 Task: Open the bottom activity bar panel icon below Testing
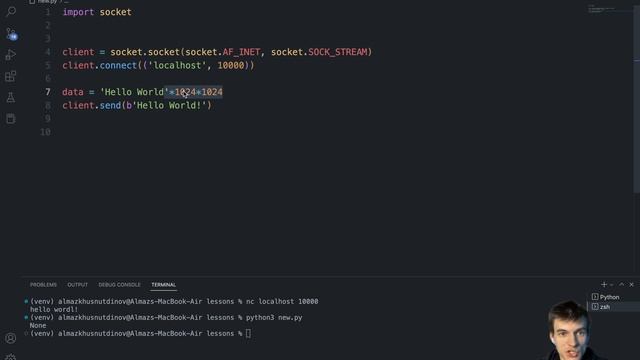(11, 119)
